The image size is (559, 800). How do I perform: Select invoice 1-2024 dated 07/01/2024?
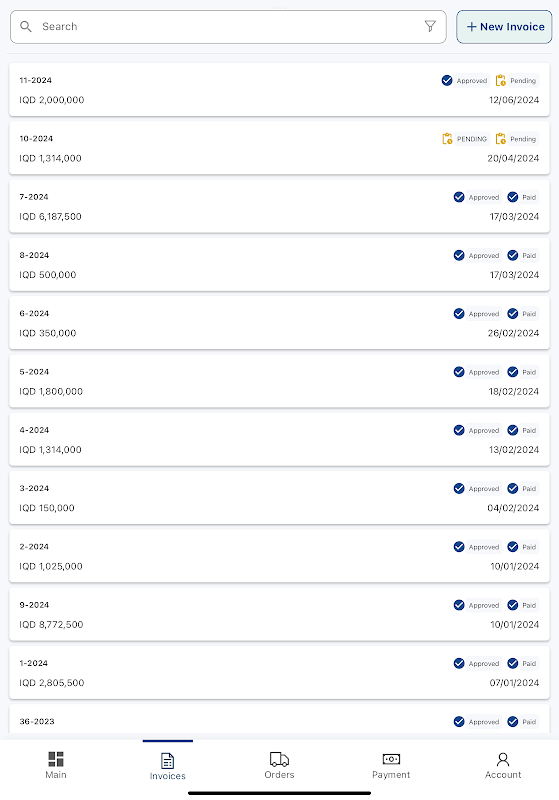(x=279, y=672)
